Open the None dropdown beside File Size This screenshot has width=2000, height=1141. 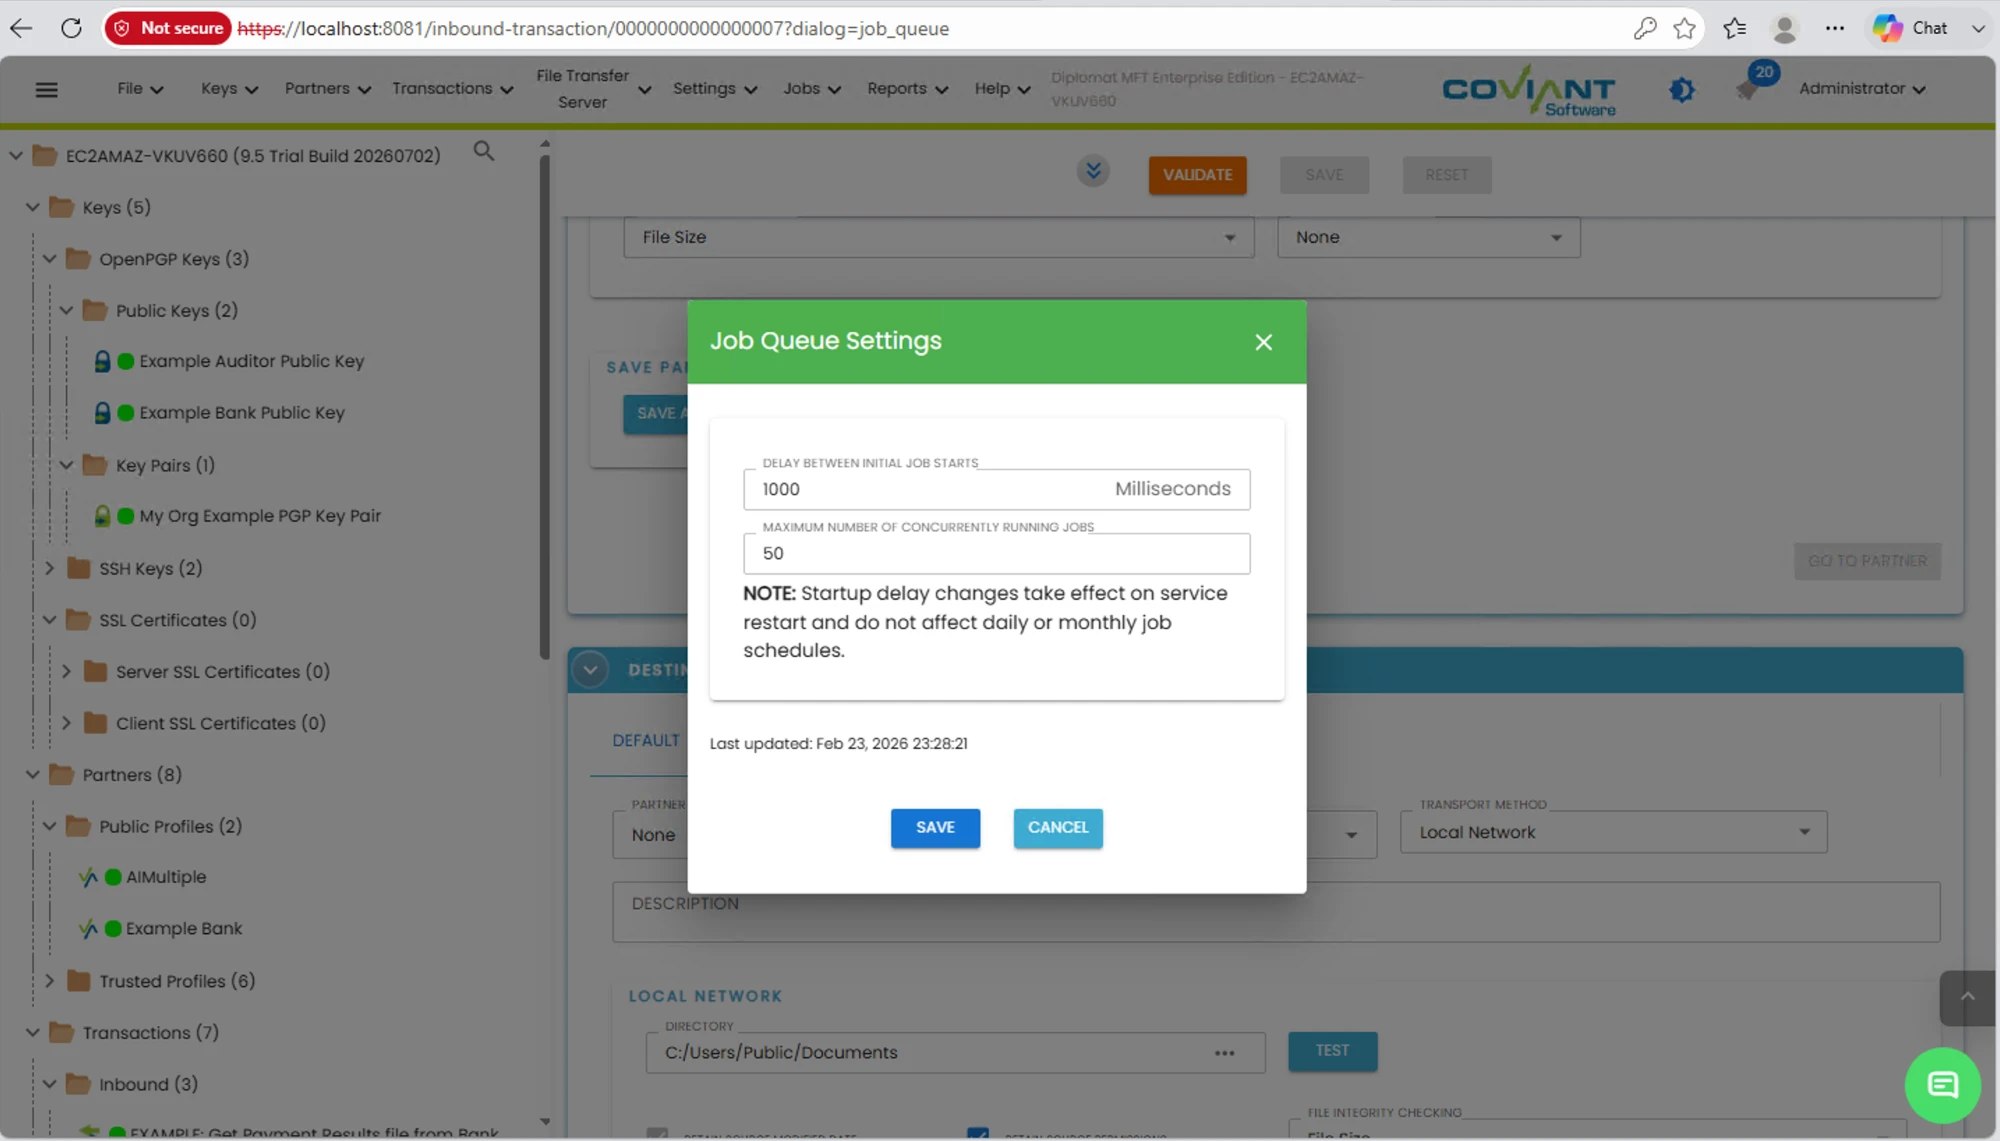1428,238
